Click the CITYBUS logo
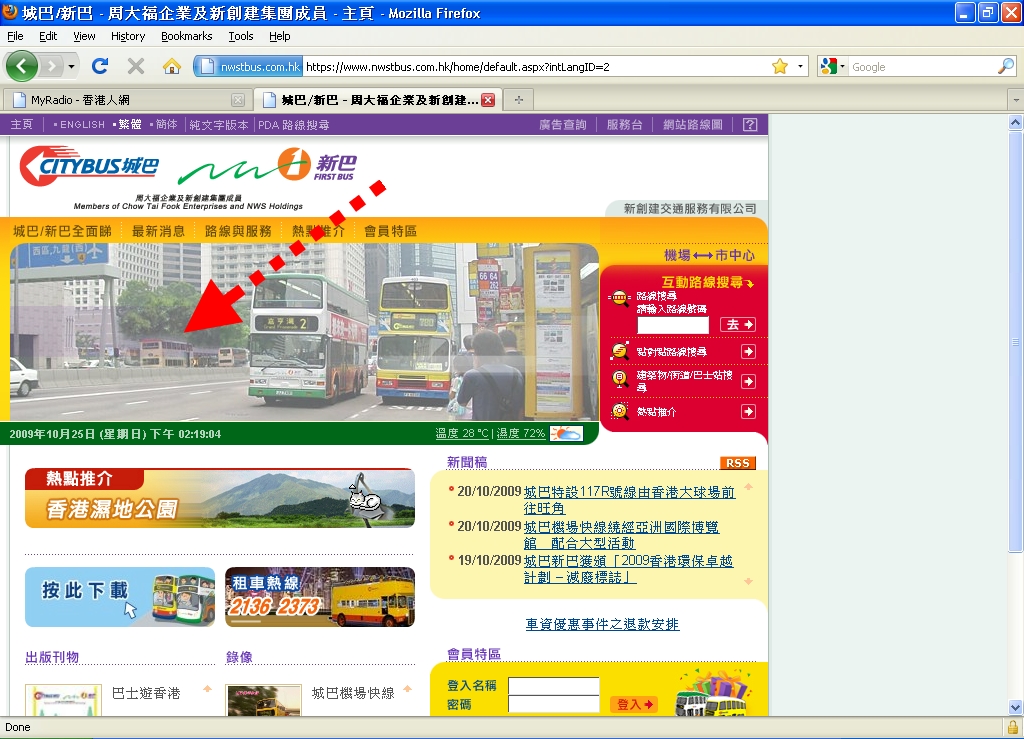The height and width of the screenshot is (739, 1024). pyautogui.click(x=89, y=166)
